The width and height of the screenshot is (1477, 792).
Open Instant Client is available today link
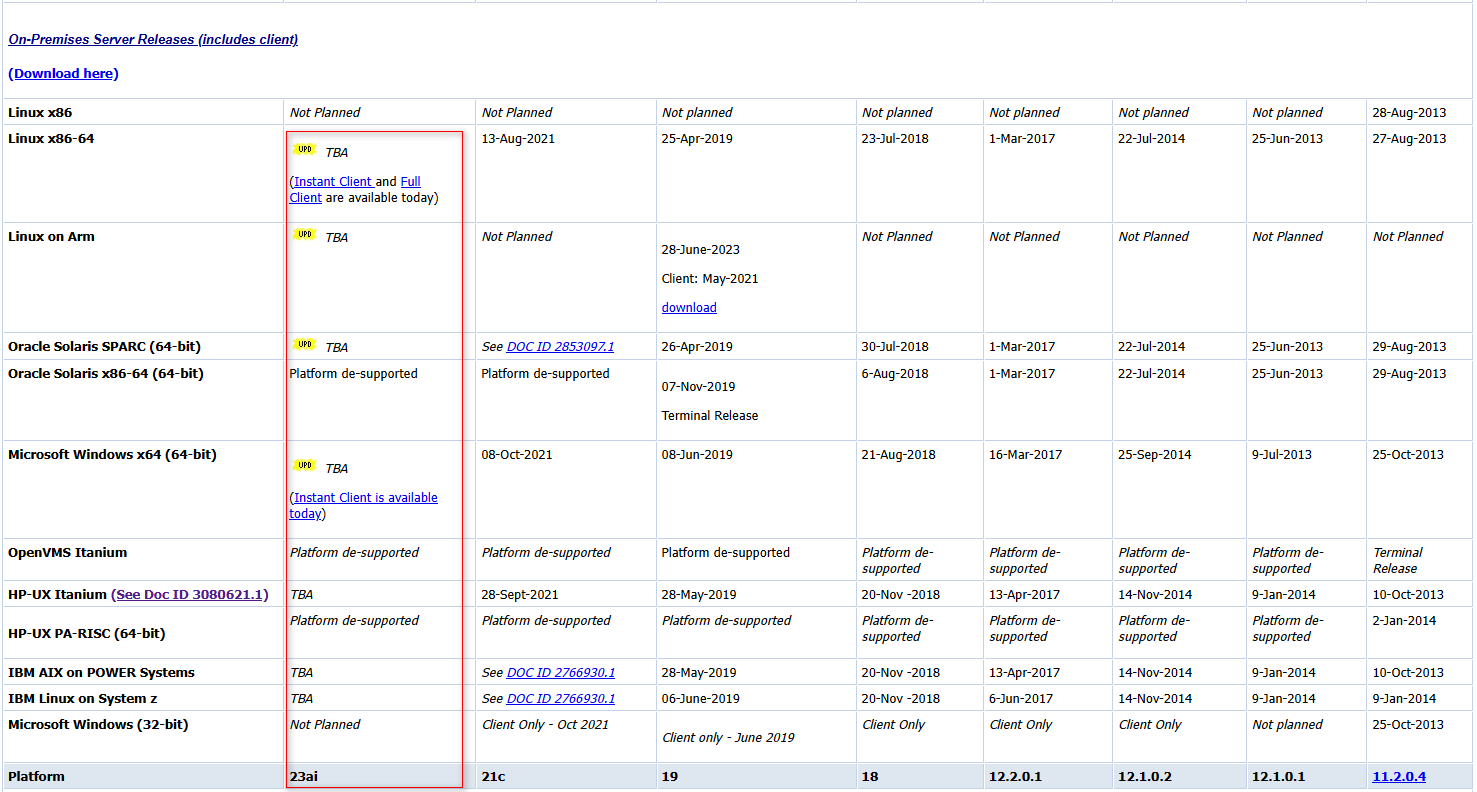[364, 506]
